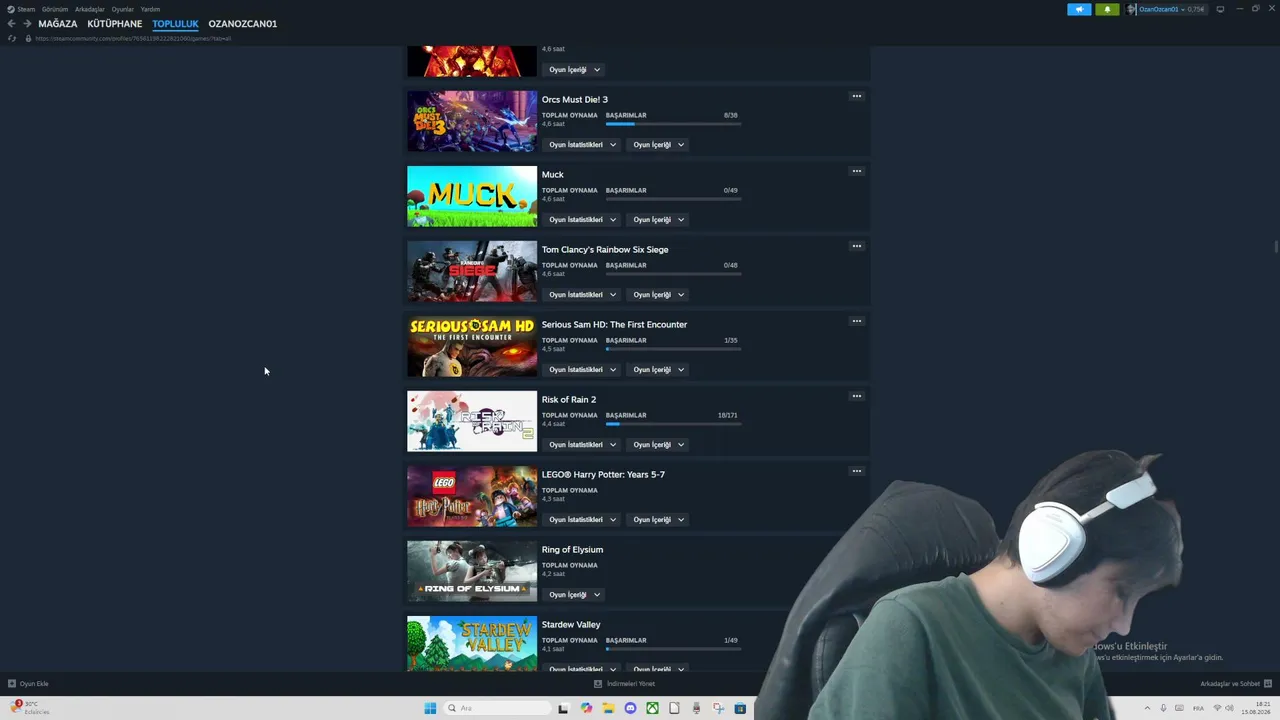Open Discord from the taskbar
1280x720 pixels.
click(630, 708)
